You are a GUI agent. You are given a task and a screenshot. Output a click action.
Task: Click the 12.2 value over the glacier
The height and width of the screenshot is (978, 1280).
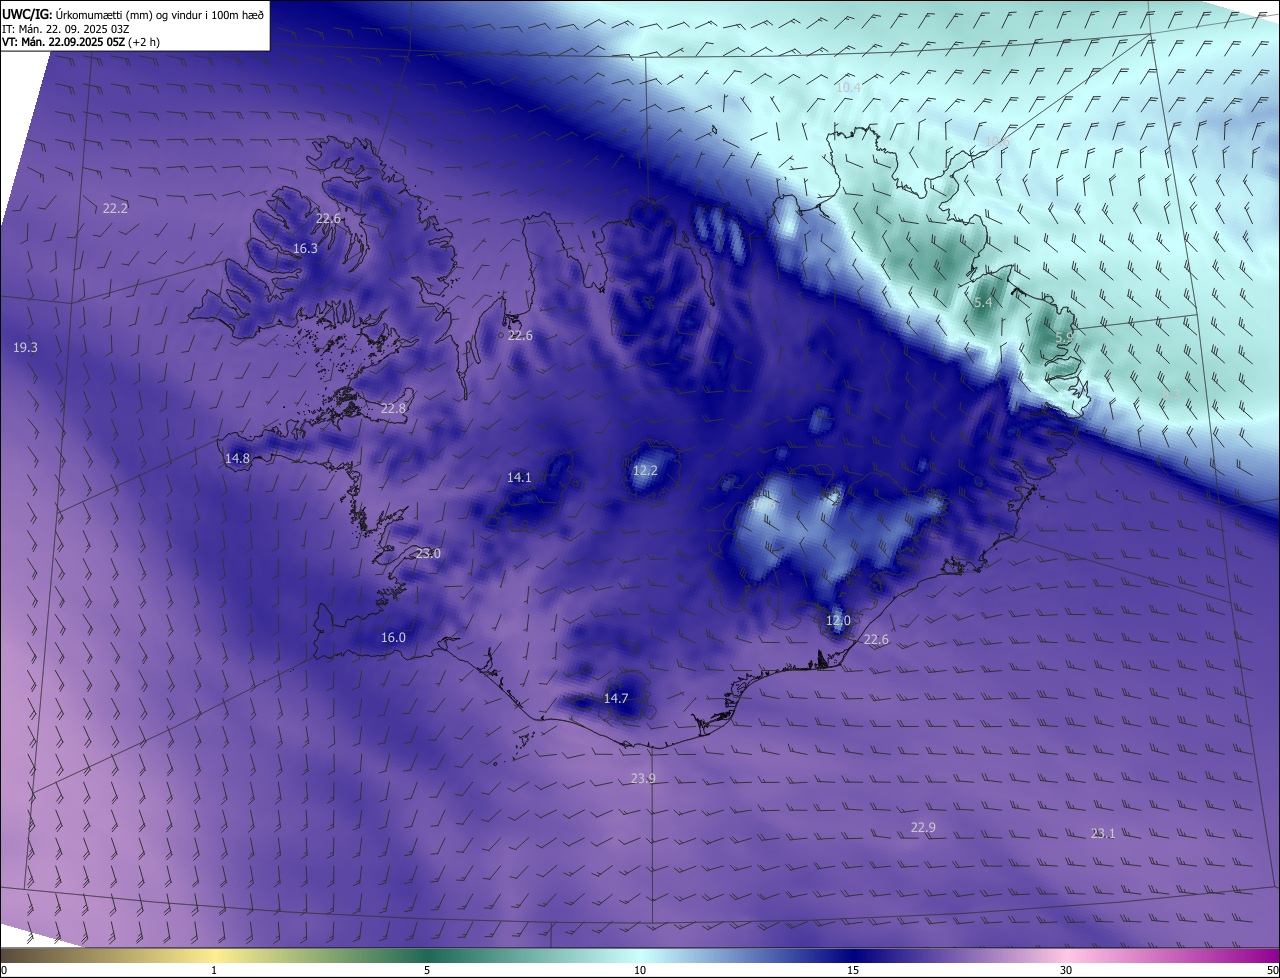pyautogui.click(x=646, y=470)
